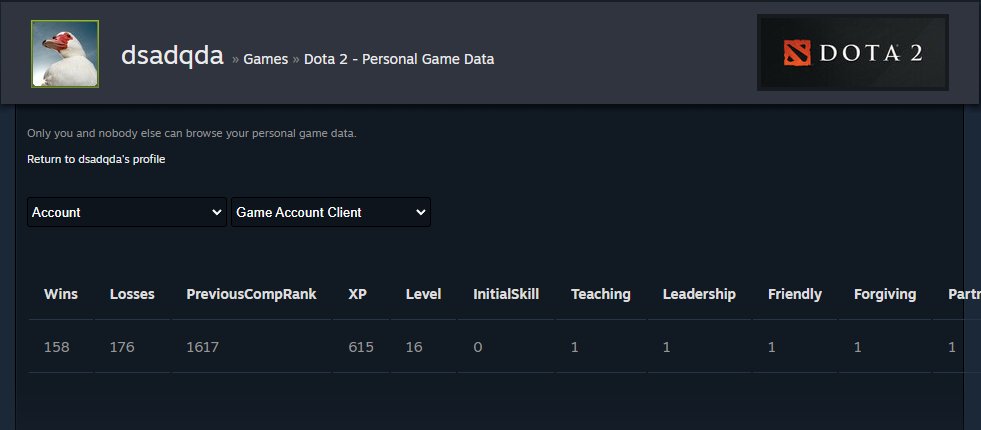Click the Teaching value 1
This screenshot has width=981, height=430.
[x=575, y=347]
